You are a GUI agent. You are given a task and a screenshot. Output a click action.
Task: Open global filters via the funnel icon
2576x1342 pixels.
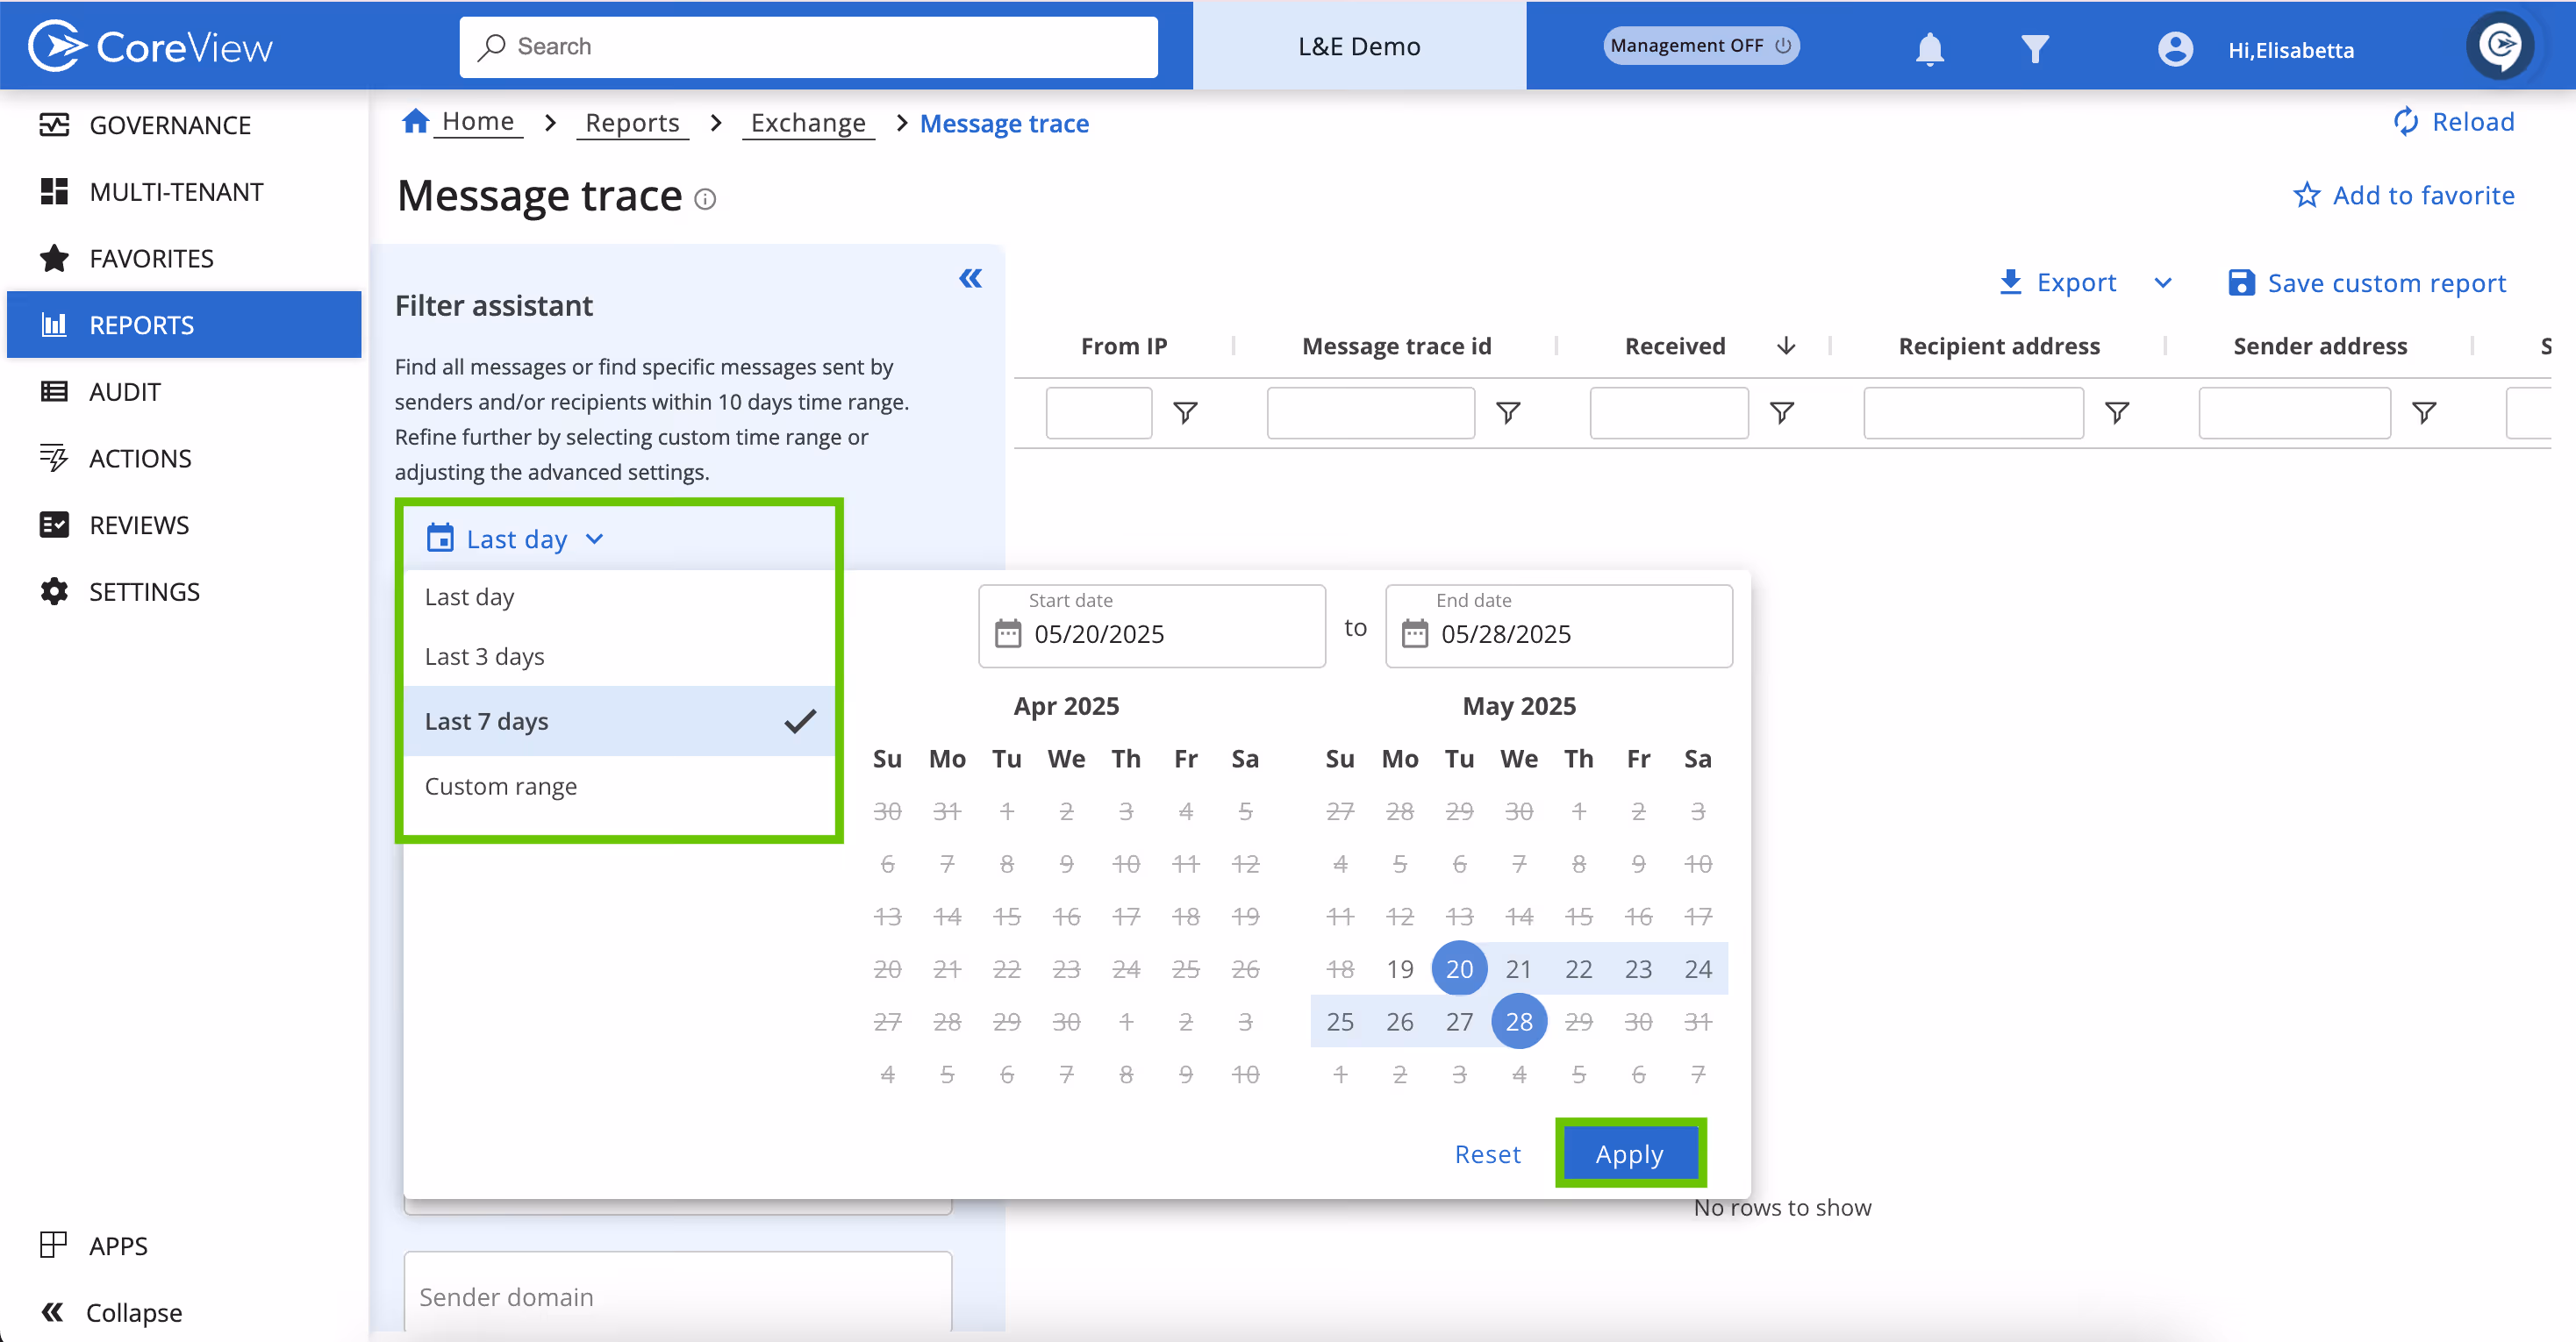click(2035, 47)
